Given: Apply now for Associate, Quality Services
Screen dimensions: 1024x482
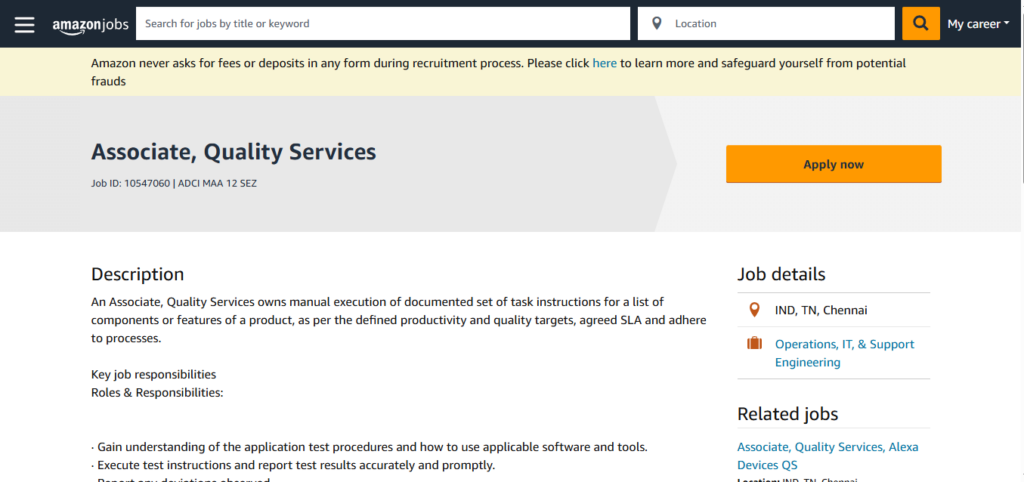Looking at the screenshot, I should click(x=833, y=164).
